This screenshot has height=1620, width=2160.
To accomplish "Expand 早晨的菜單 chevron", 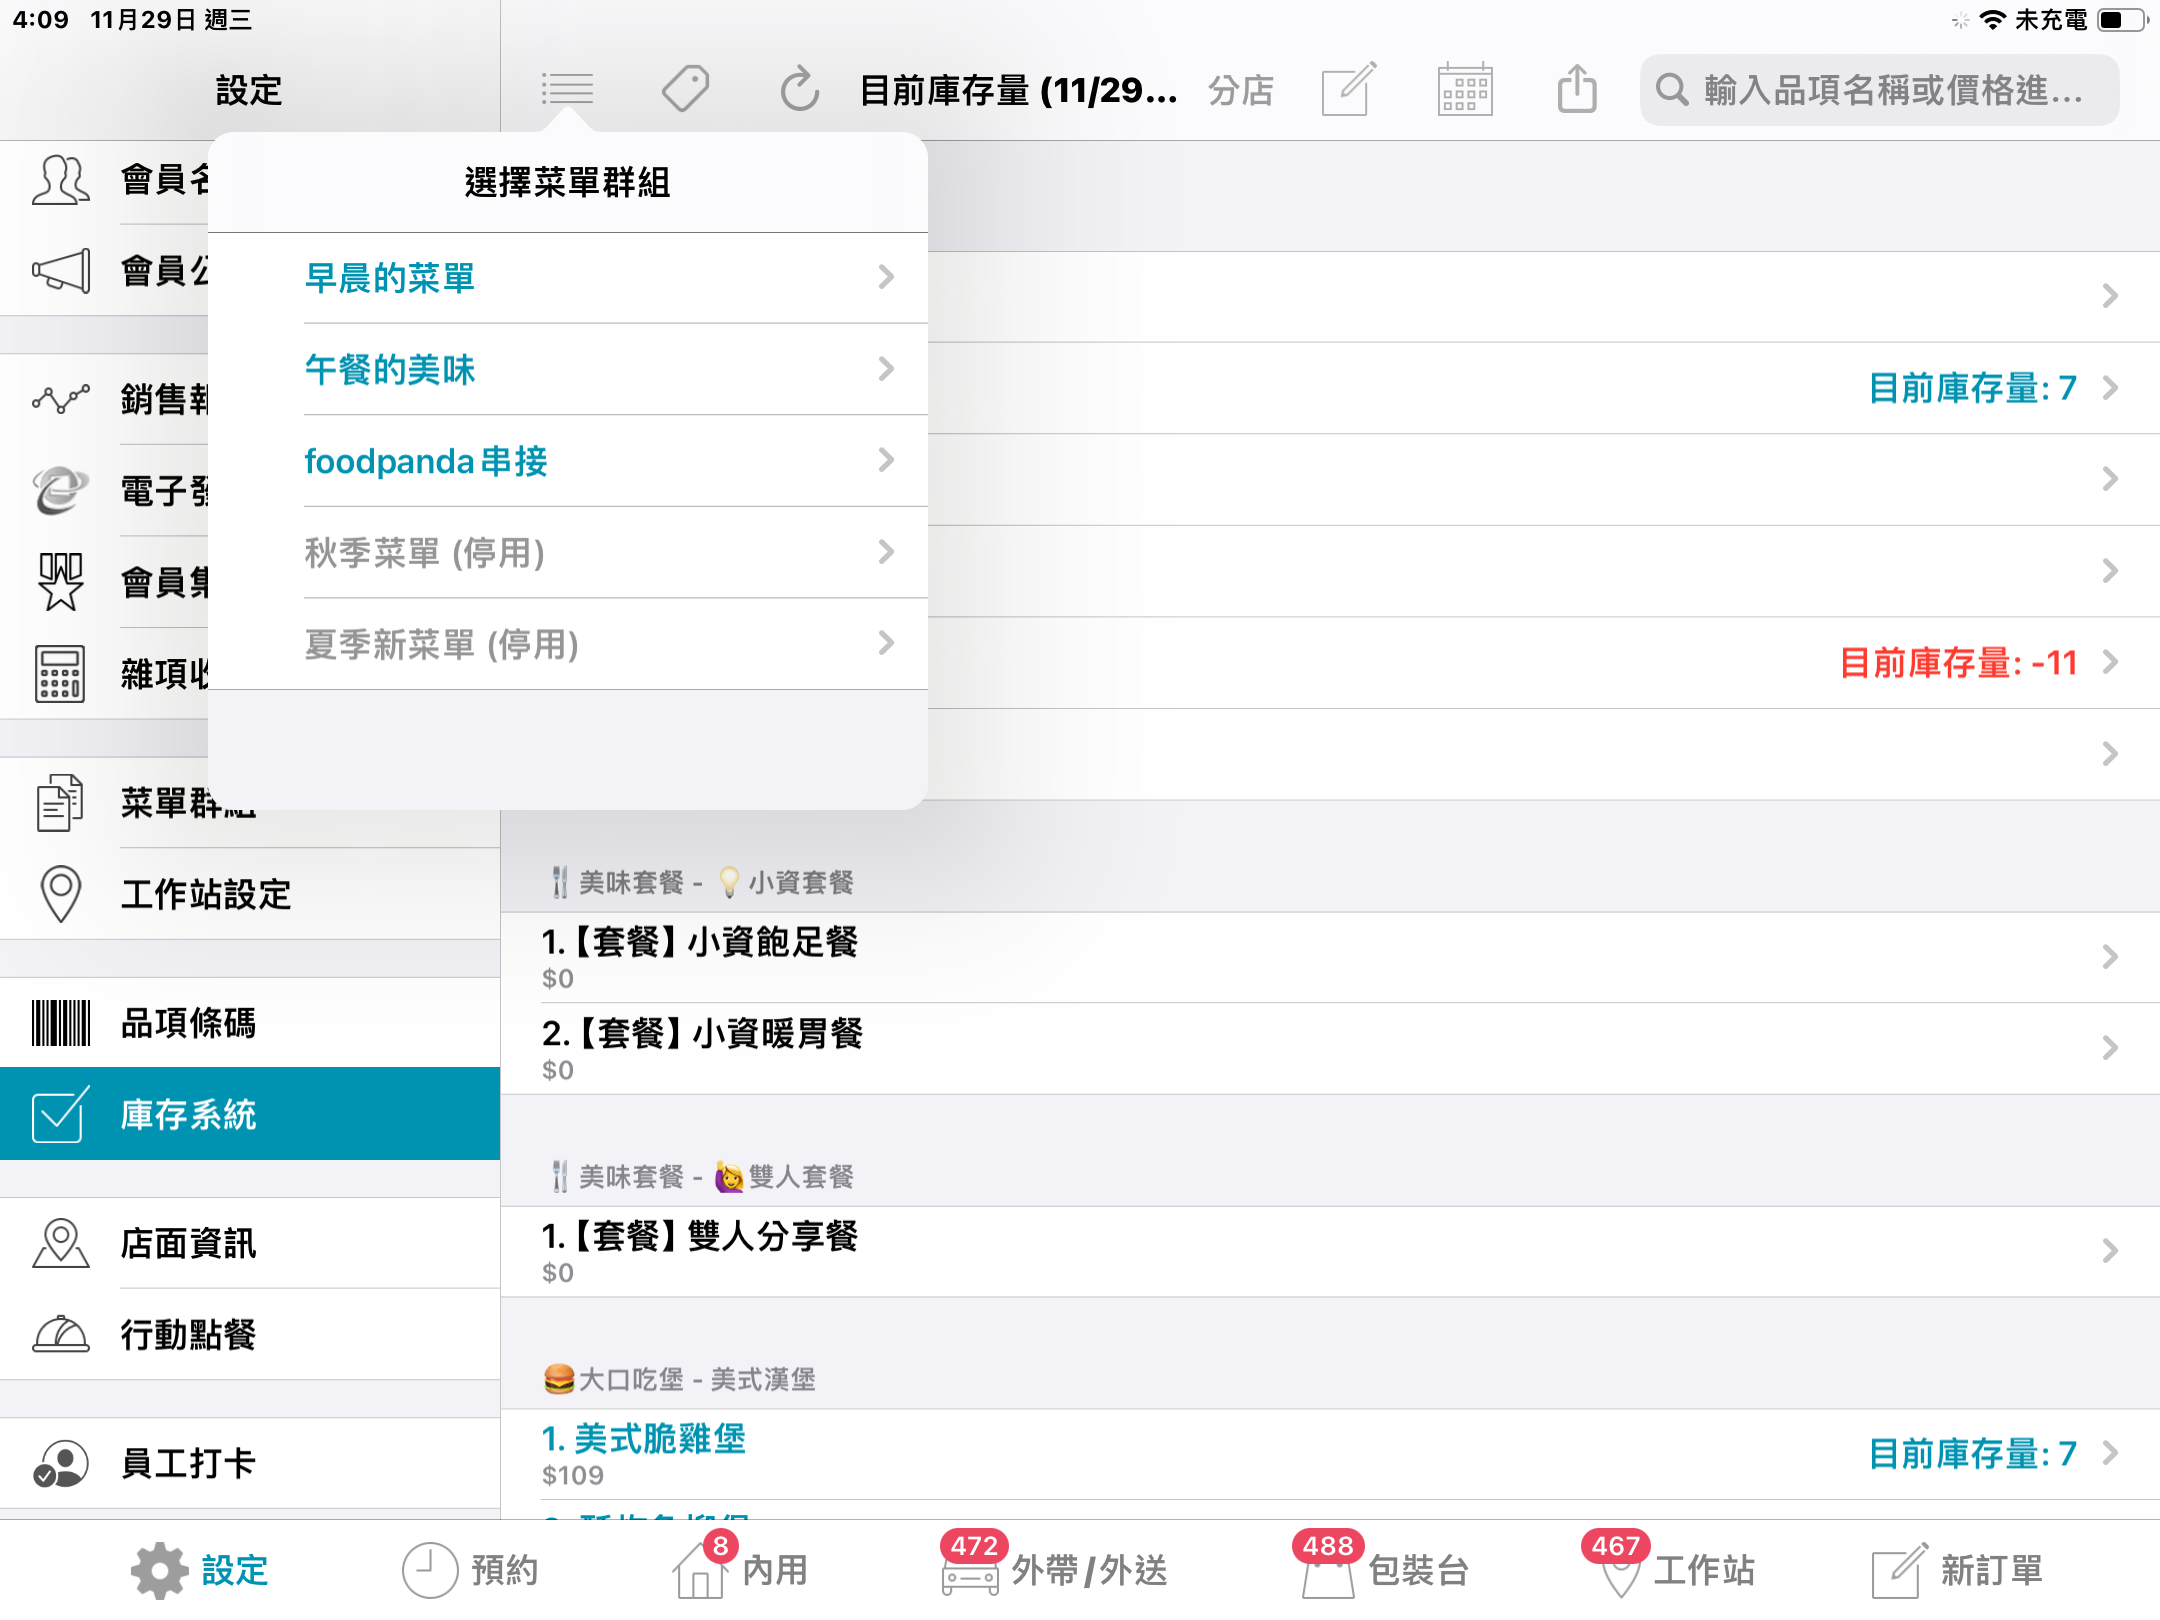I will point(886,277).
